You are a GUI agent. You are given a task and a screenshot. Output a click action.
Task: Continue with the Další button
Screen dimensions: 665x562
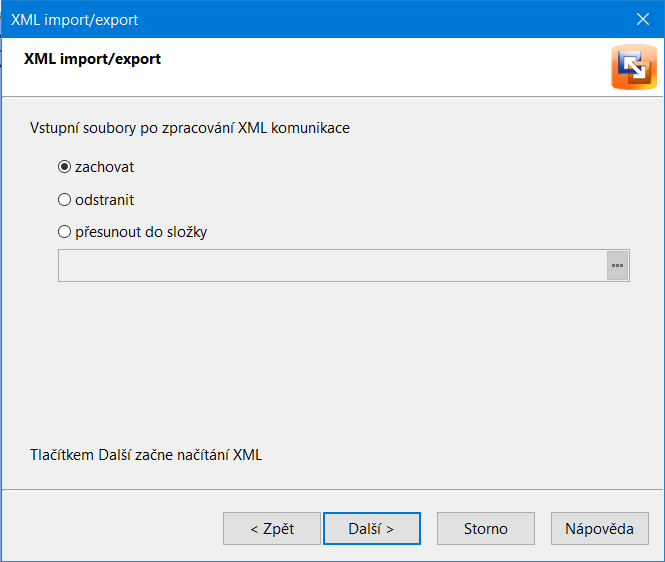pyautogui.click(x=372, y=528)
